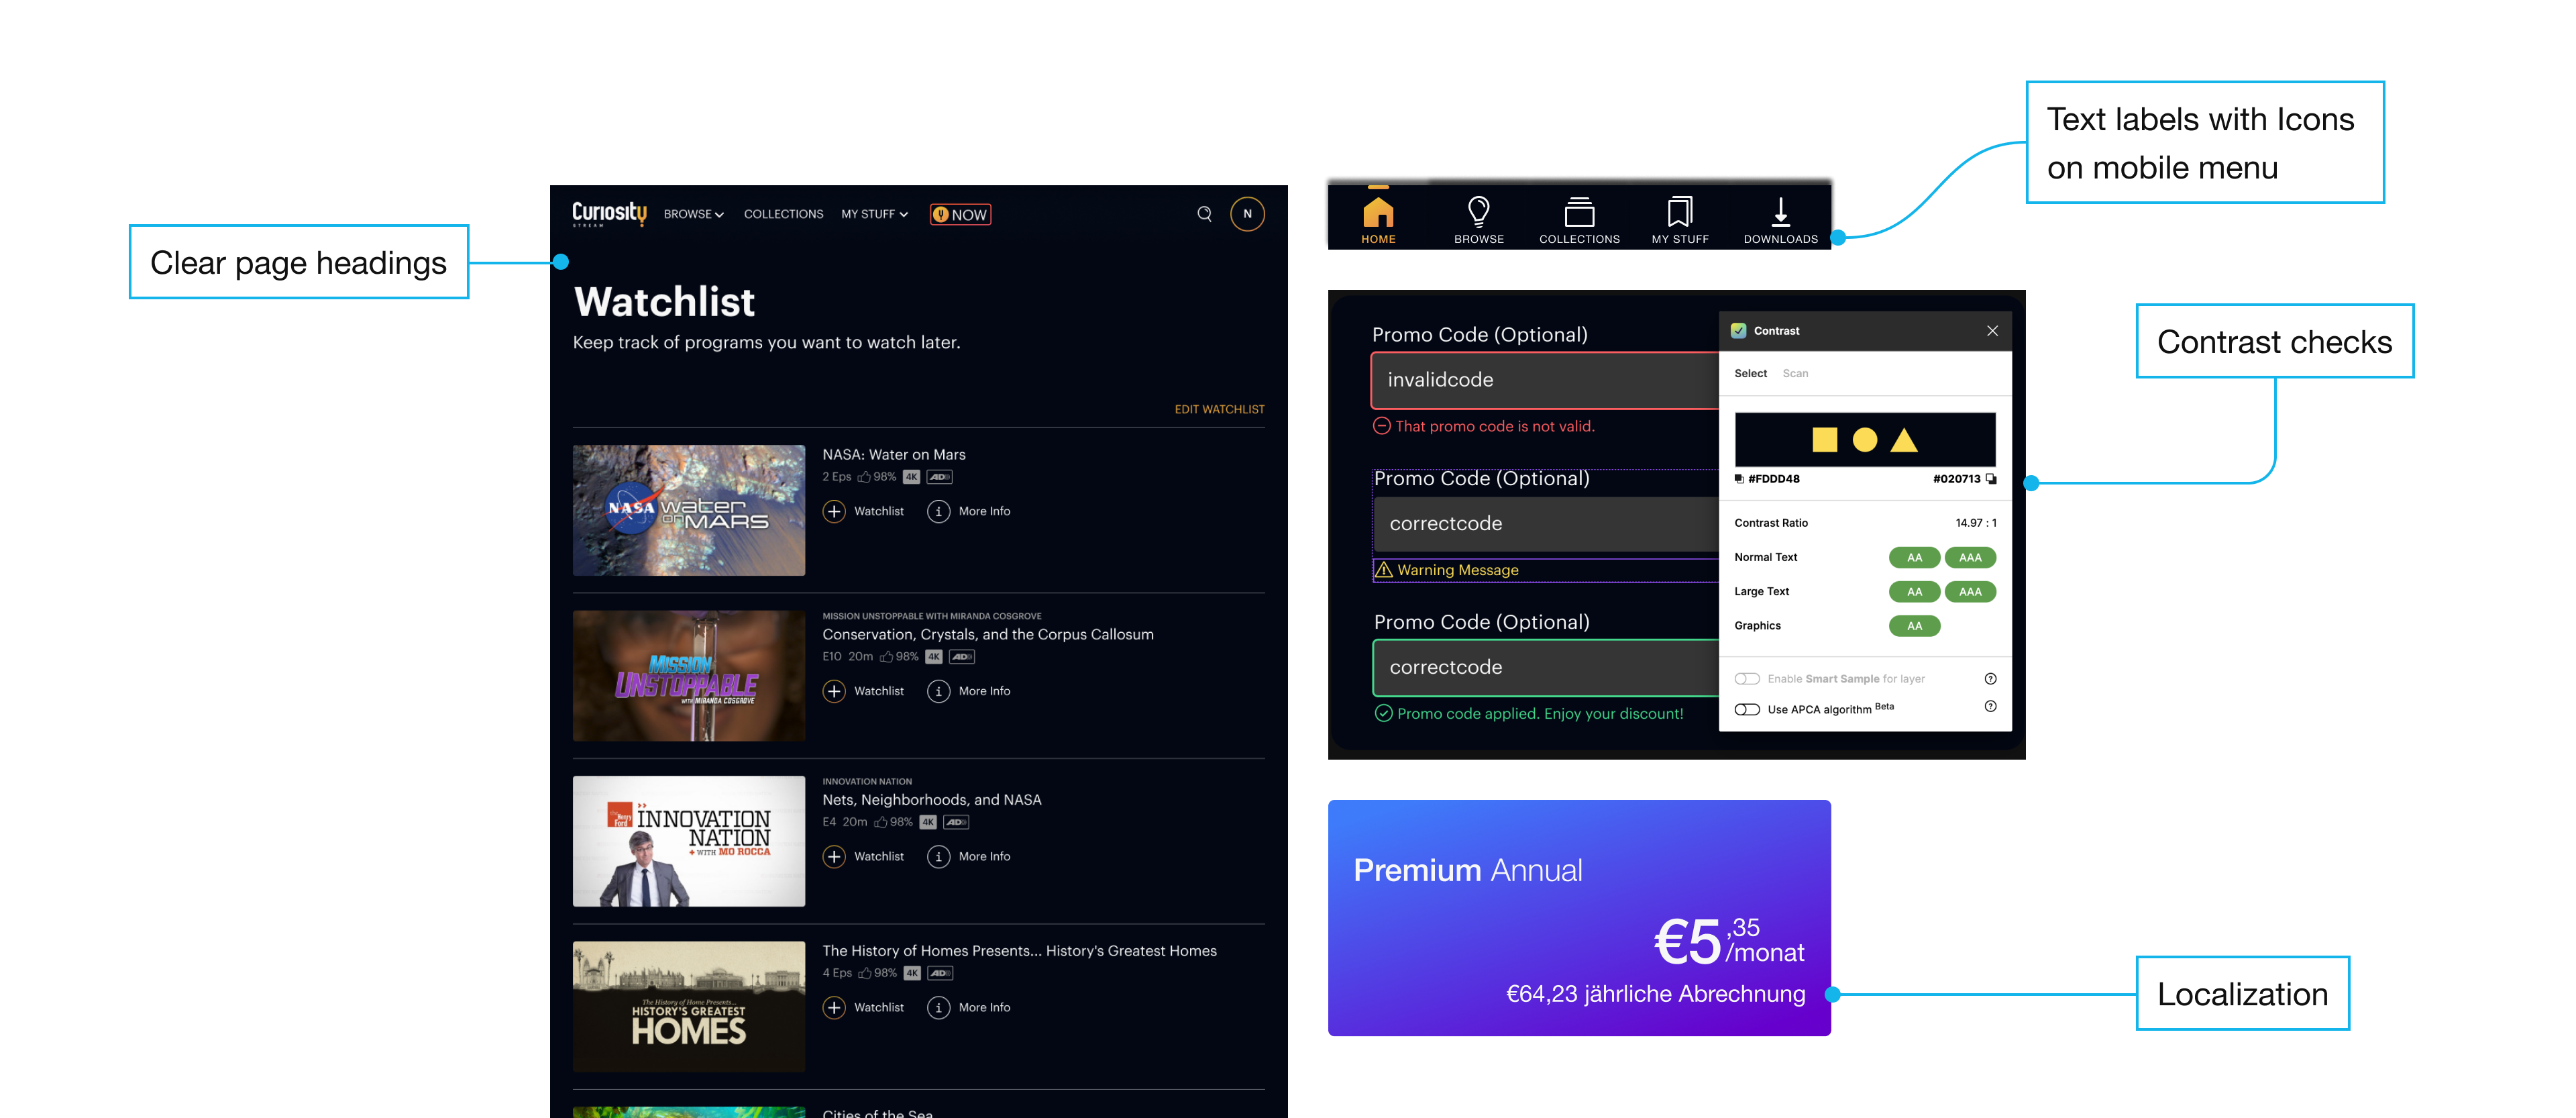Click the Premium Annual pricing card
Screen dimensions: 2576x1118
click(x=1579, y=917)
